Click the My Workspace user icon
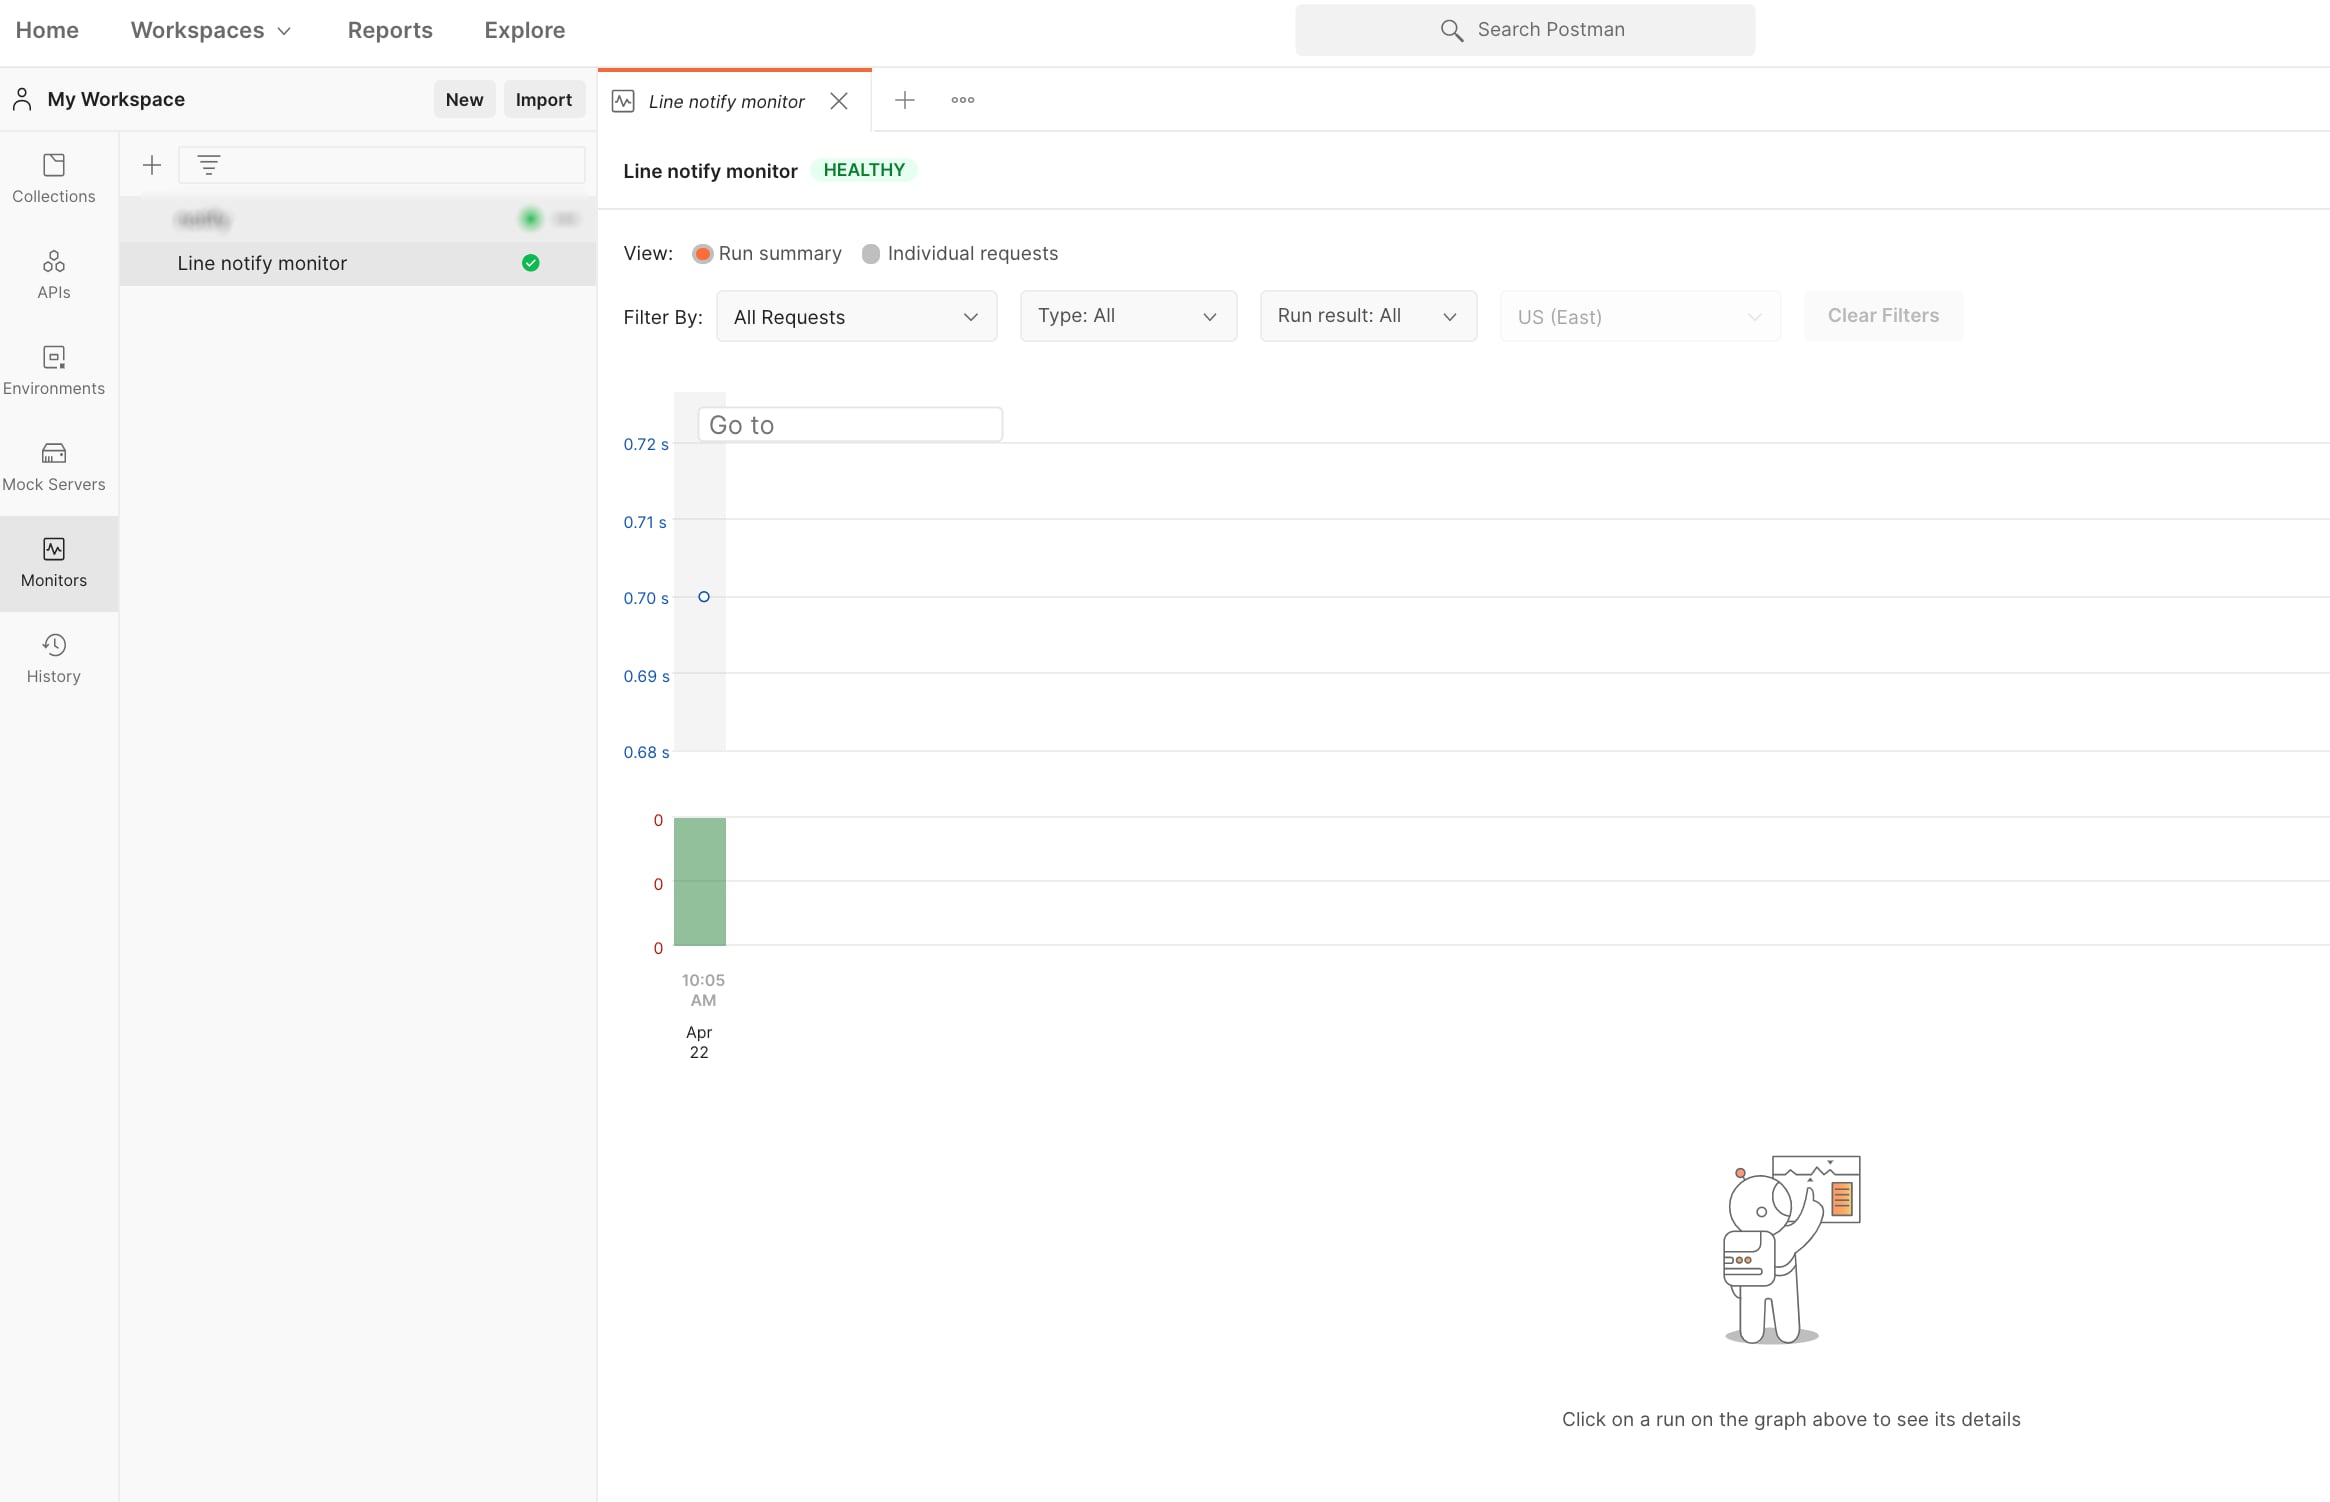 click(22, 99)
